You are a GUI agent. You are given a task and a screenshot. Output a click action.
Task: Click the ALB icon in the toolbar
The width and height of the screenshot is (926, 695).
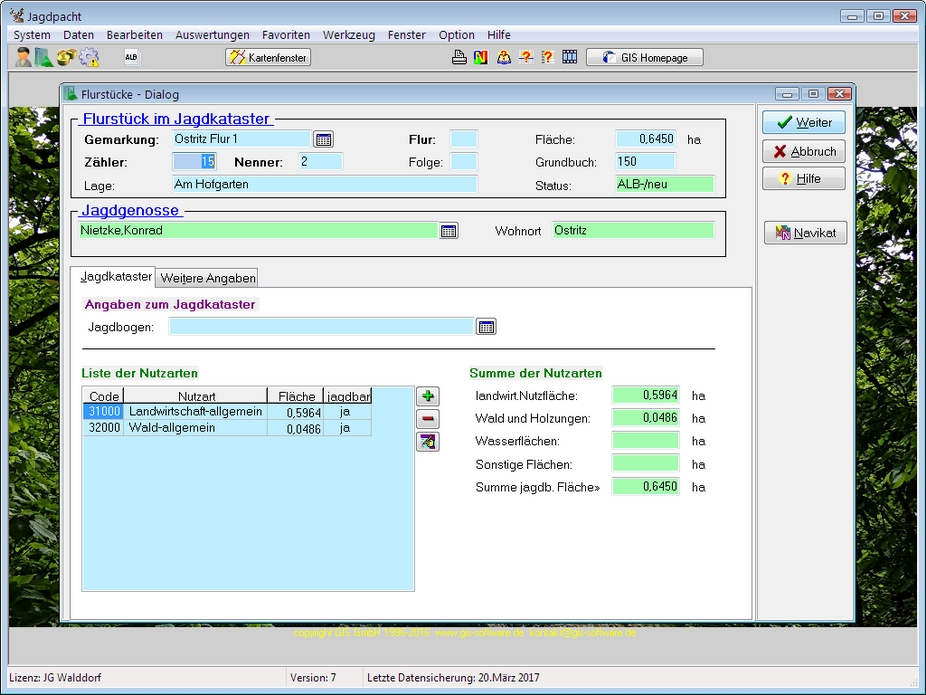coord(131,57)
